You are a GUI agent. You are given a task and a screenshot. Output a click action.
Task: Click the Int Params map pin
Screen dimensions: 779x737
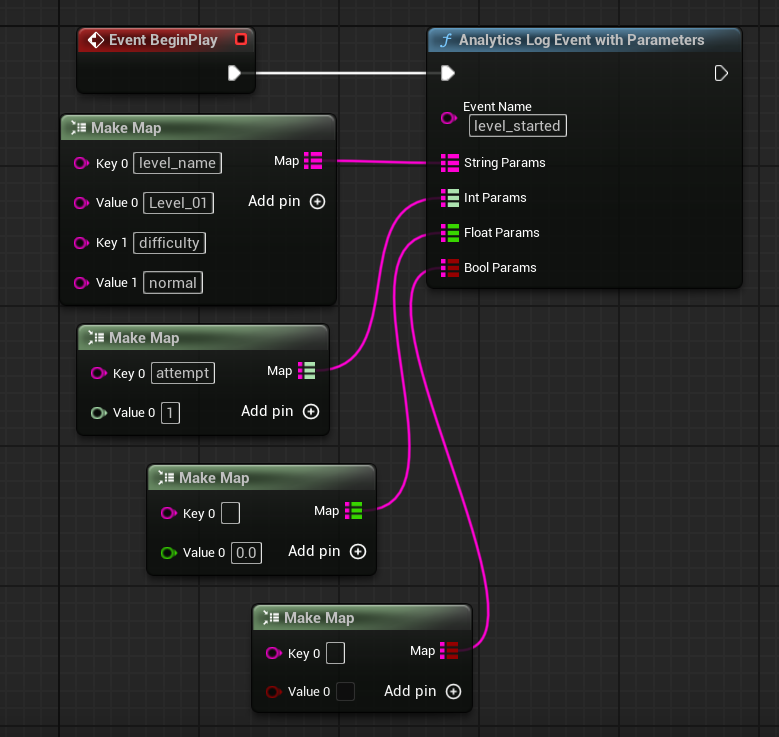(449, 198)
